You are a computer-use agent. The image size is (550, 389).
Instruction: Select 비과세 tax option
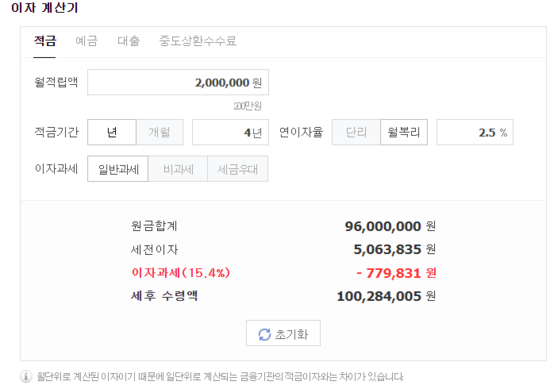178,169
